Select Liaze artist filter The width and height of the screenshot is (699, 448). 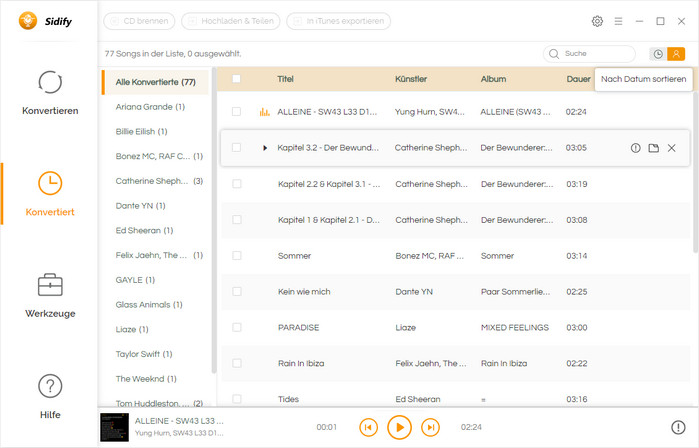(132, 329)
